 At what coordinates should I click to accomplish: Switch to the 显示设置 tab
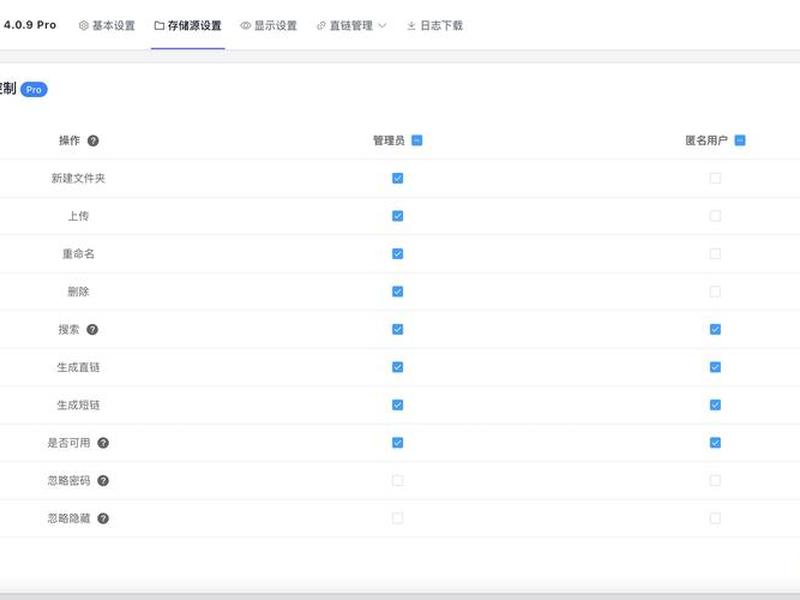tap(268, 26)
